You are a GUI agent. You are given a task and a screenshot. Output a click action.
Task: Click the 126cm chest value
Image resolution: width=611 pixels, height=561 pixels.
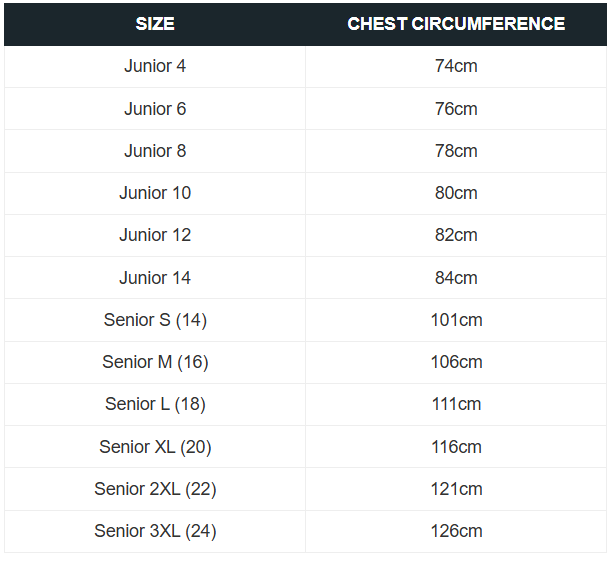click(x=456, y=531)
